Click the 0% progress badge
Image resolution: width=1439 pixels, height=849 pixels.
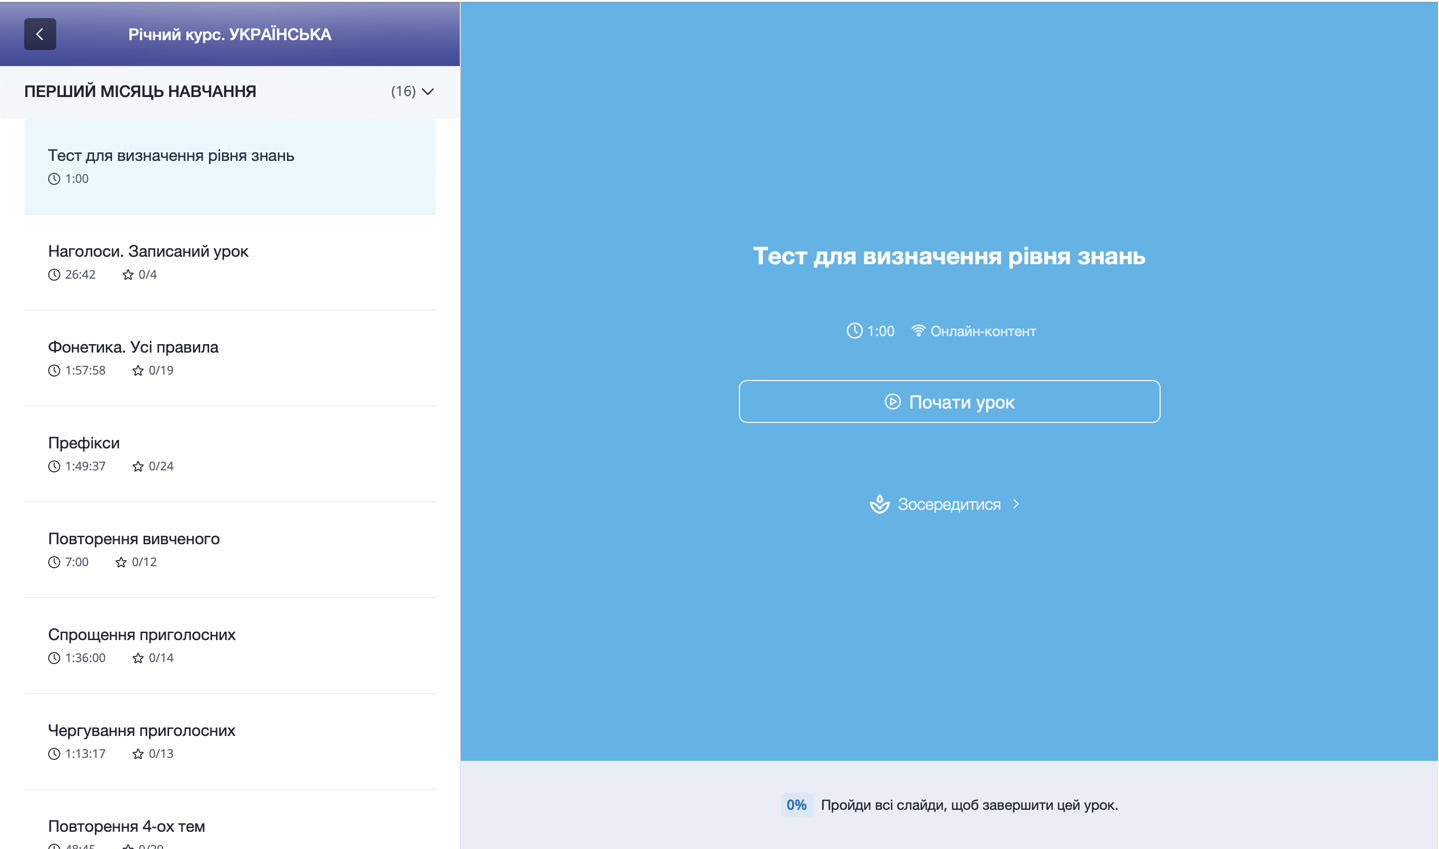pyautogui.click(x=796, y=805)
